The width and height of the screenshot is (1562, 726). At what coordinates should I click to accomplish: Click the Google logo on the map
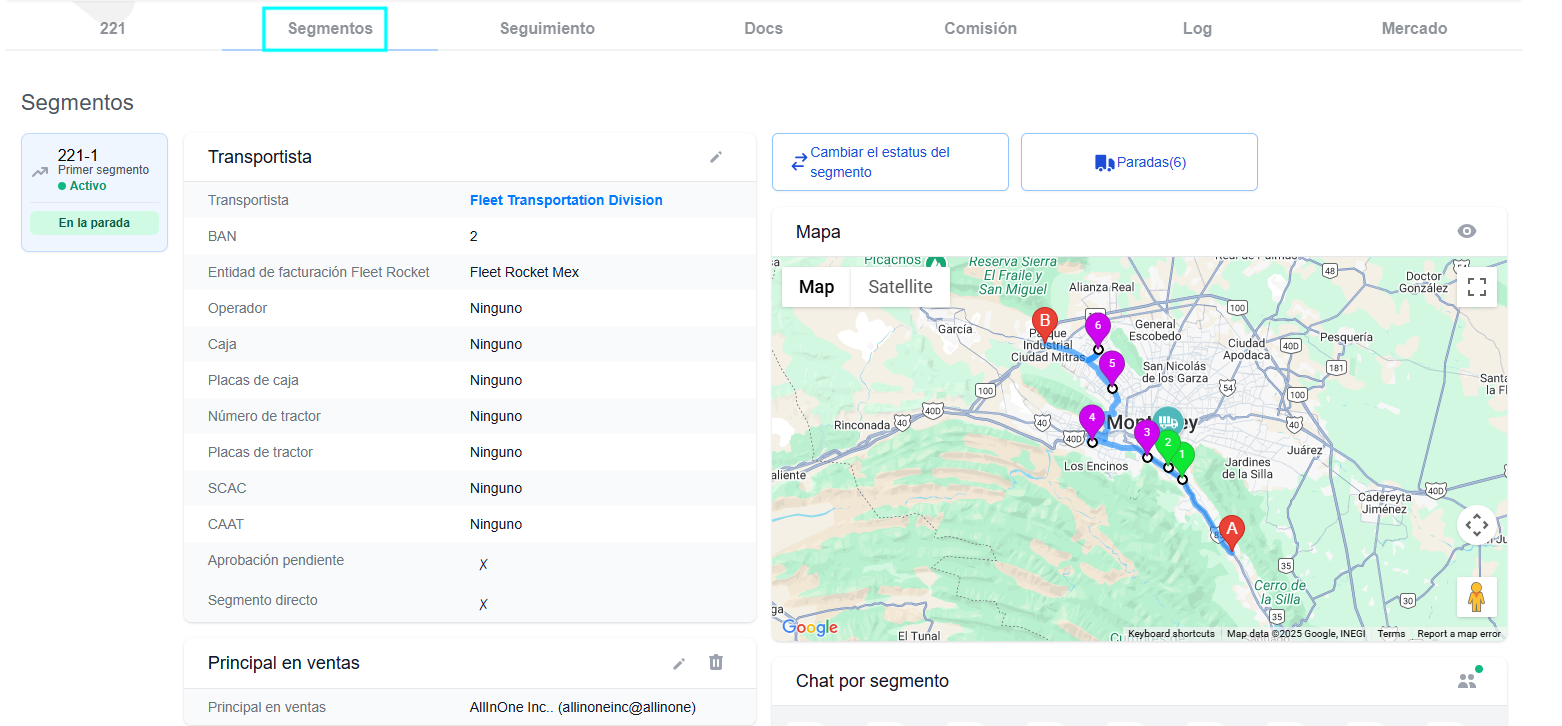[x=810, y=627]
